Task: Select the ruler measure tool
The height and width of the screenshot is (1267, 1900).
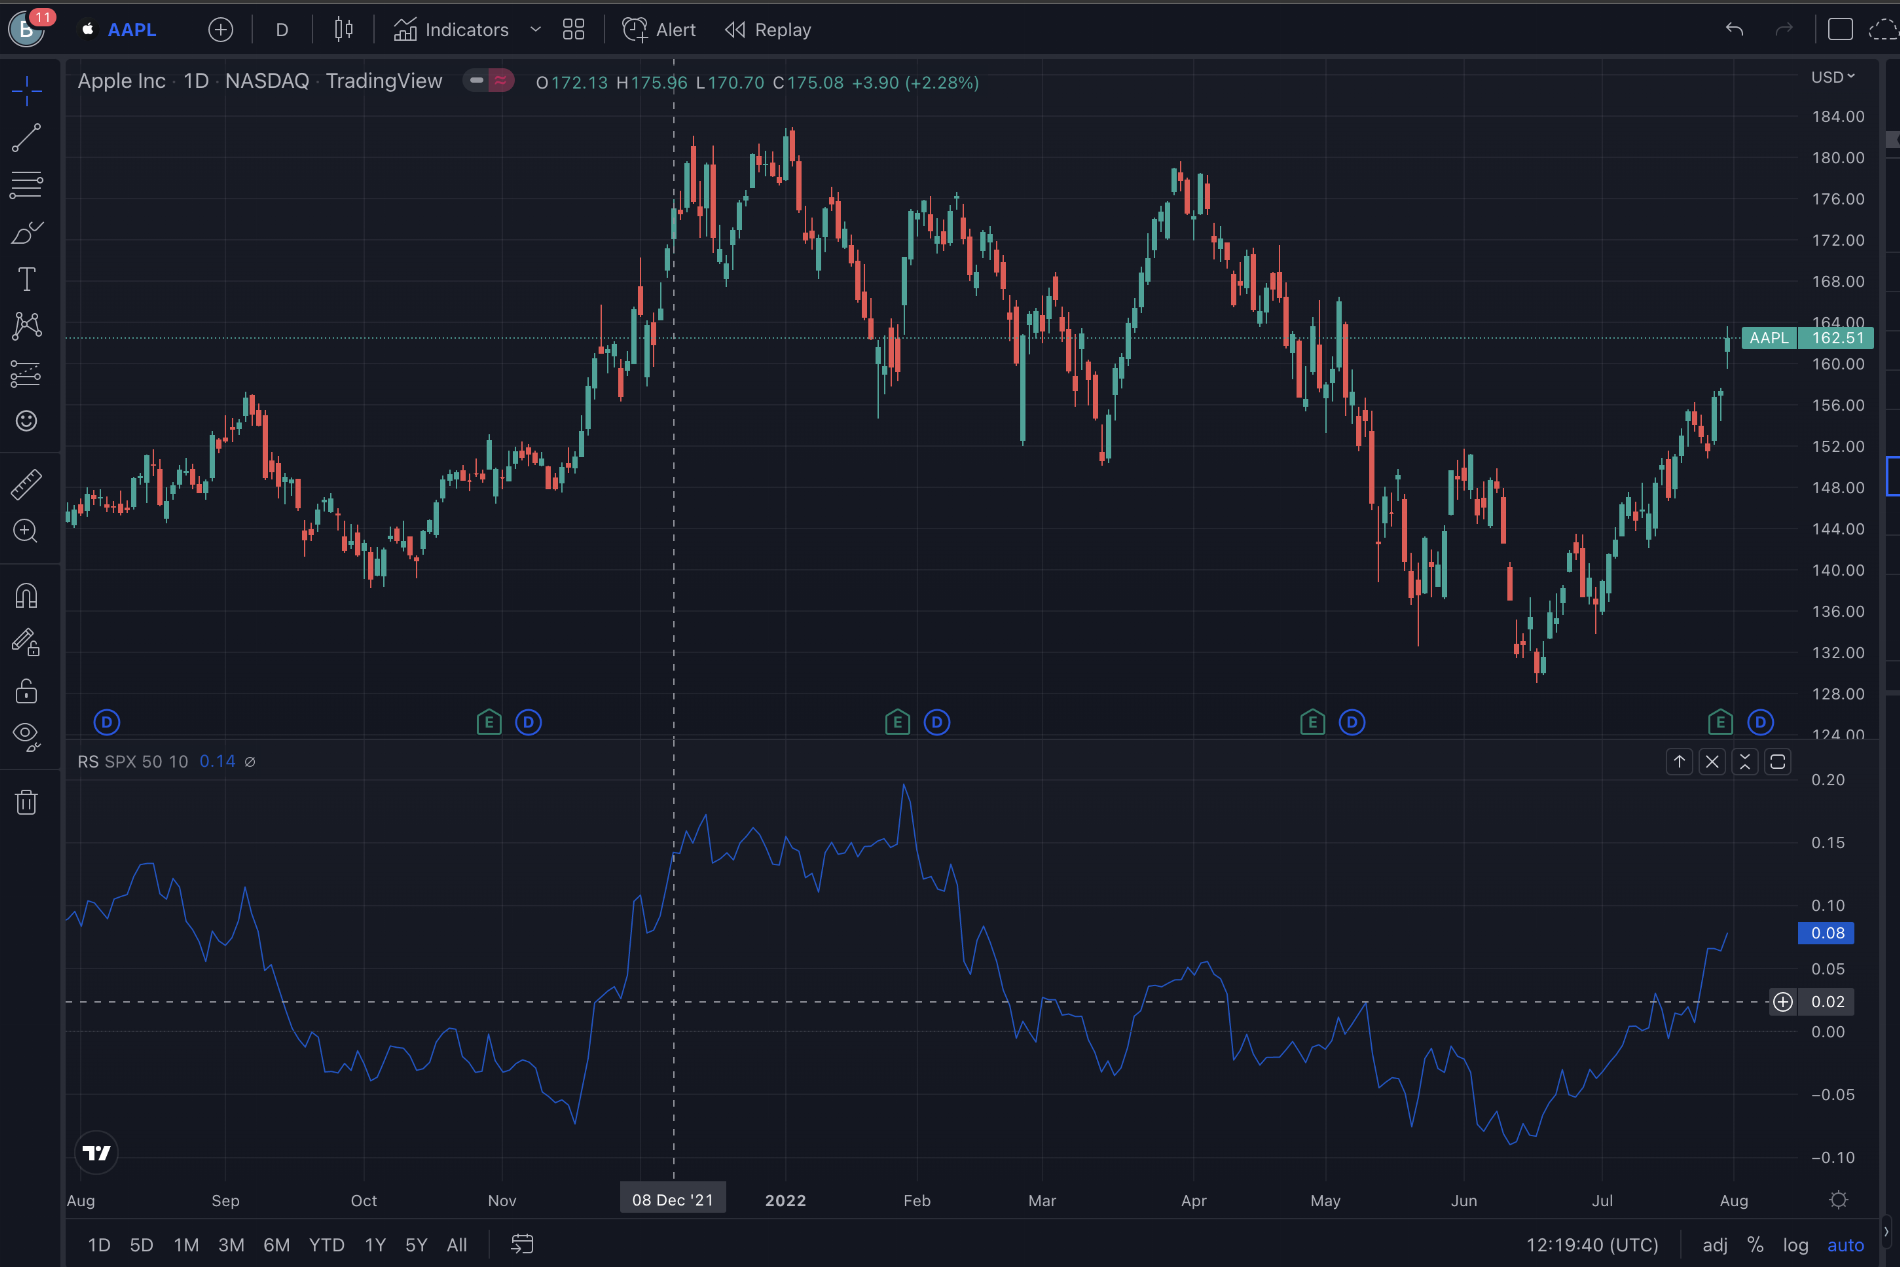Action: [x=27, y=484]
